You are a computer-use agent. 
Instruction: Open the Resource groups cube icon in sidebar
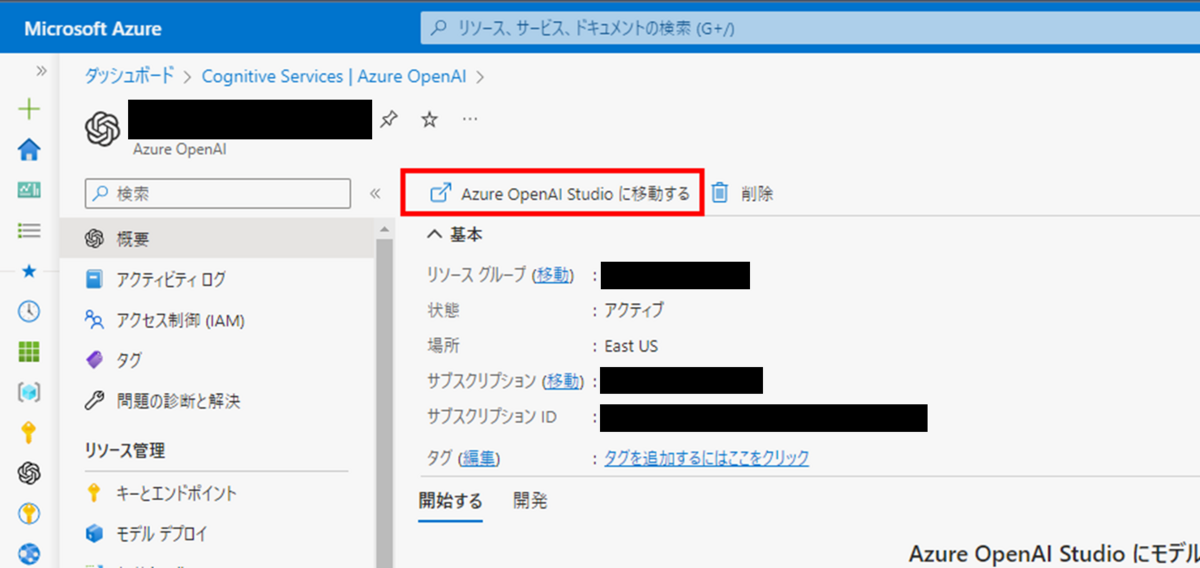tap(30, 392)
